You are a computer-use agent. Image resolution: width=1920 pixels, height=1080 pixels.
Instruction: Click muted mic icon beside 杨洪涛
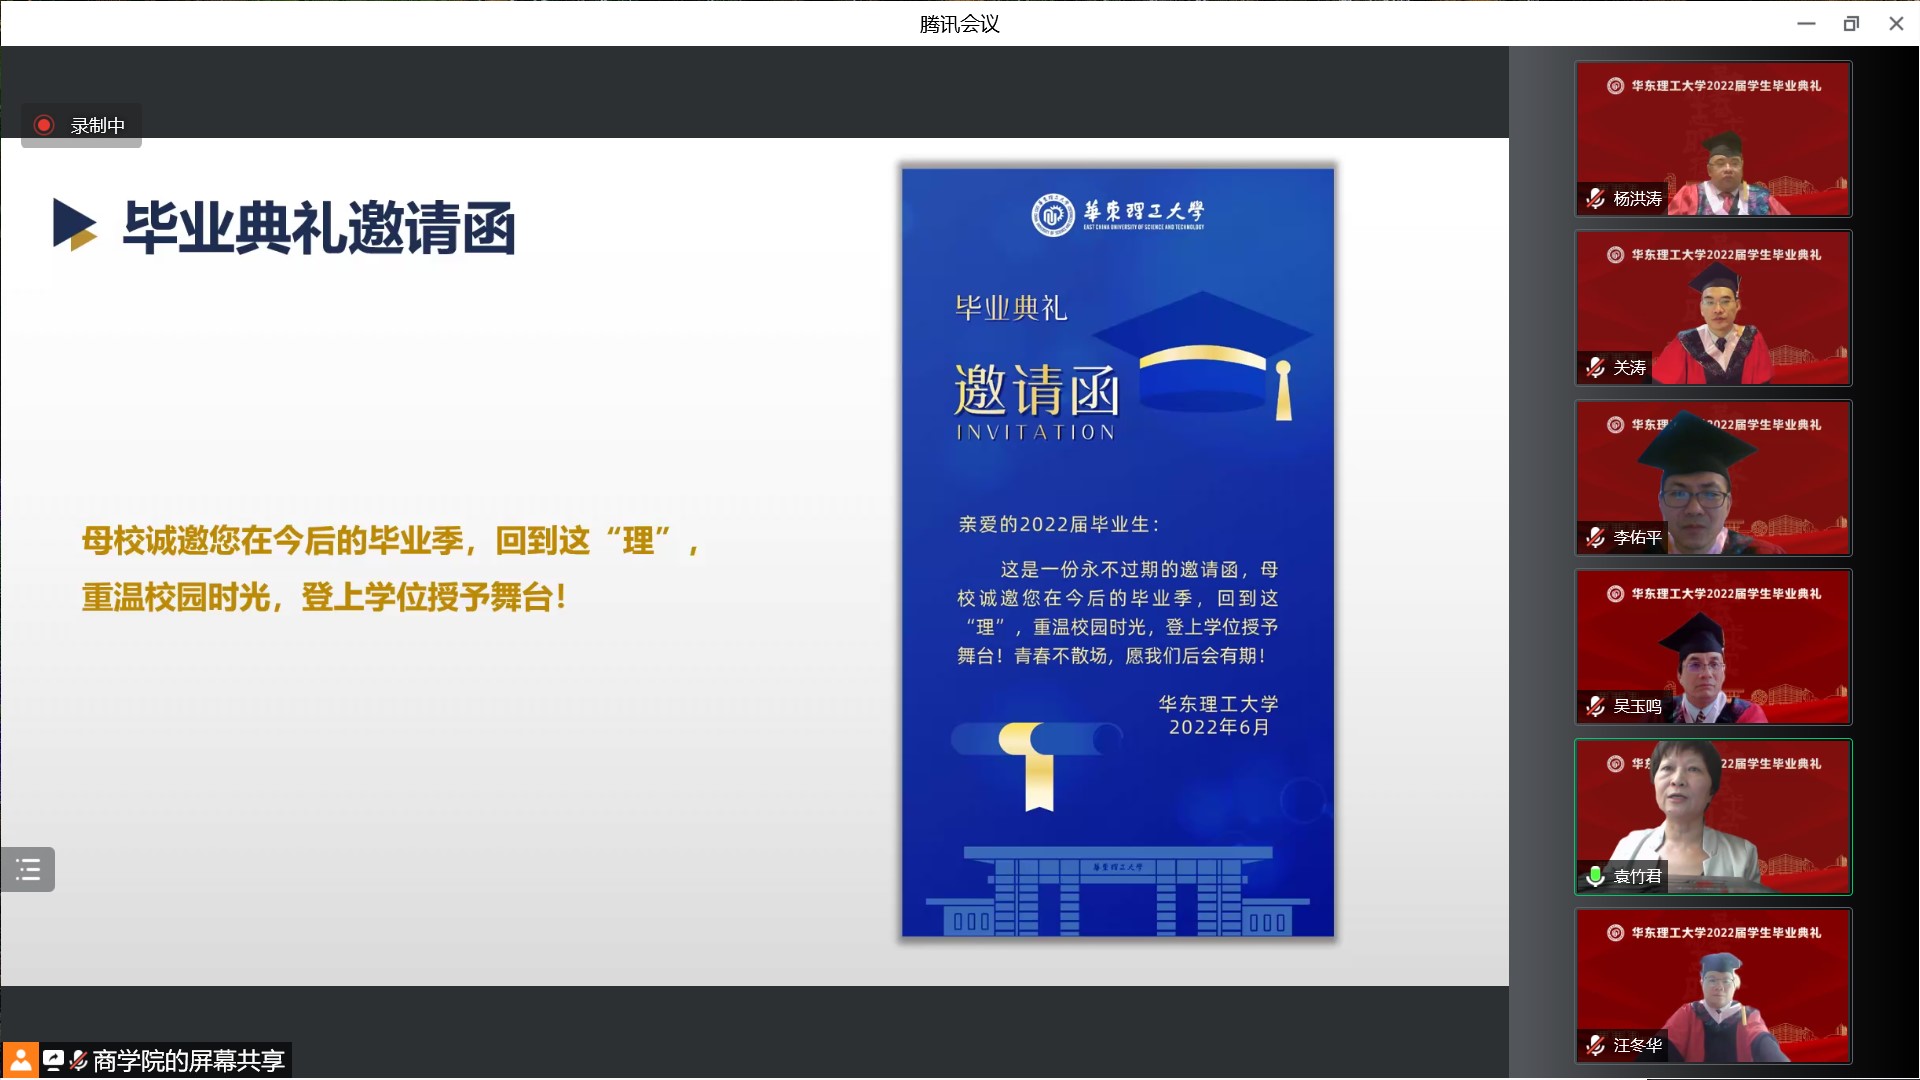pos(1596,199)
